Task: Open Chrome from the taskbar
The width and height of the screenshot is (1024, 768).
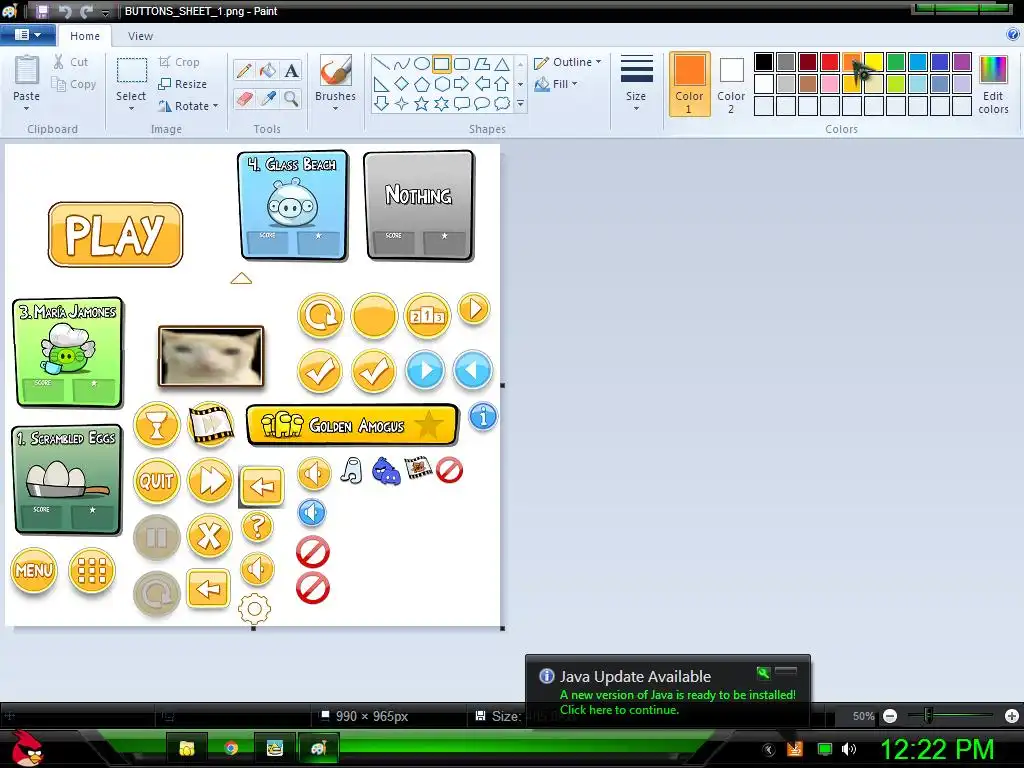Action: pyautogui.click(x=231, y=748)
